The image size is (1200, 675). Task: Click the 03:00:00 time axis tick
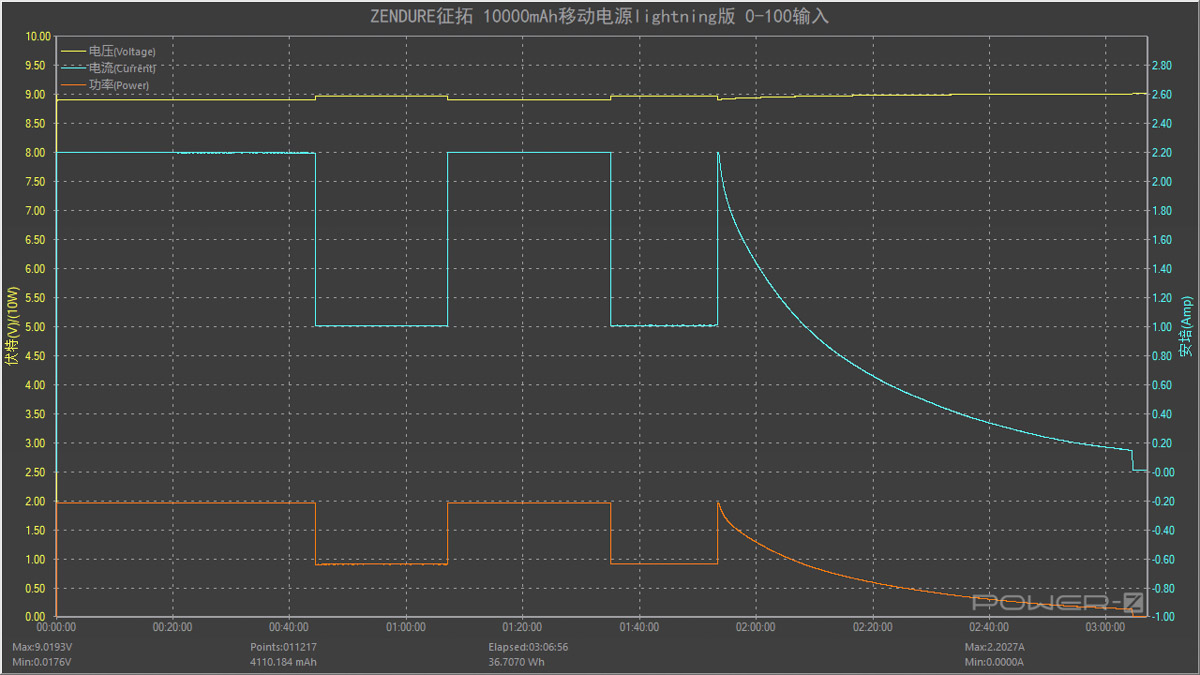(1104, 628)
